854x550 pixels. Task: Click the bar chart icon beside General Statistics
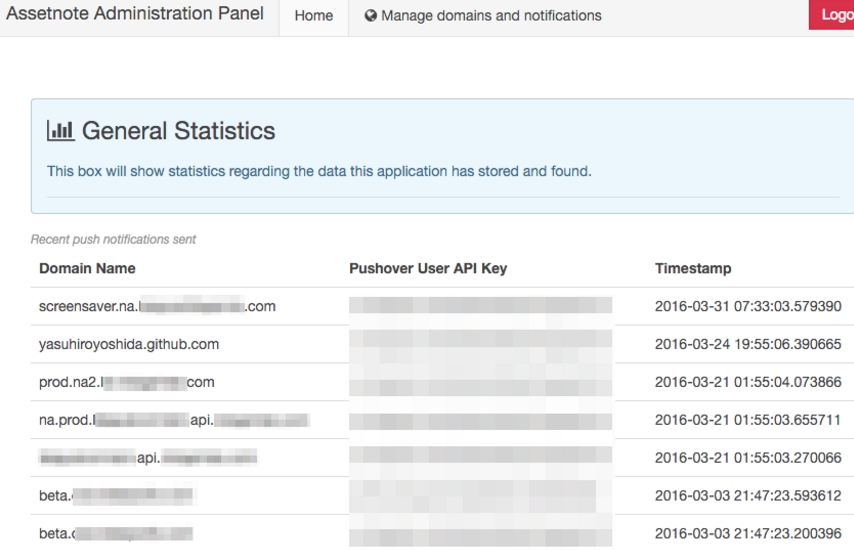pyautogui.click(x=61, y=131)
